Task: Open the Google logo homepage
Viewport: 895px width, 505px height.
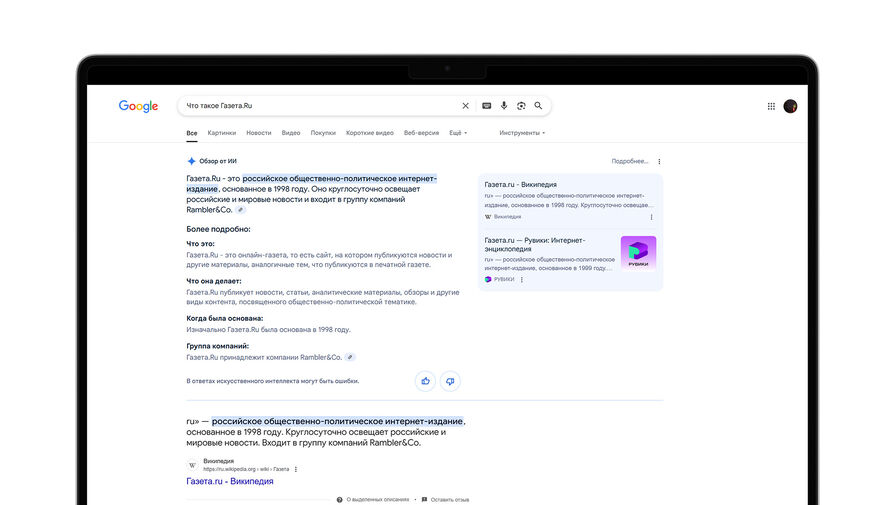Action: (138, 106)
